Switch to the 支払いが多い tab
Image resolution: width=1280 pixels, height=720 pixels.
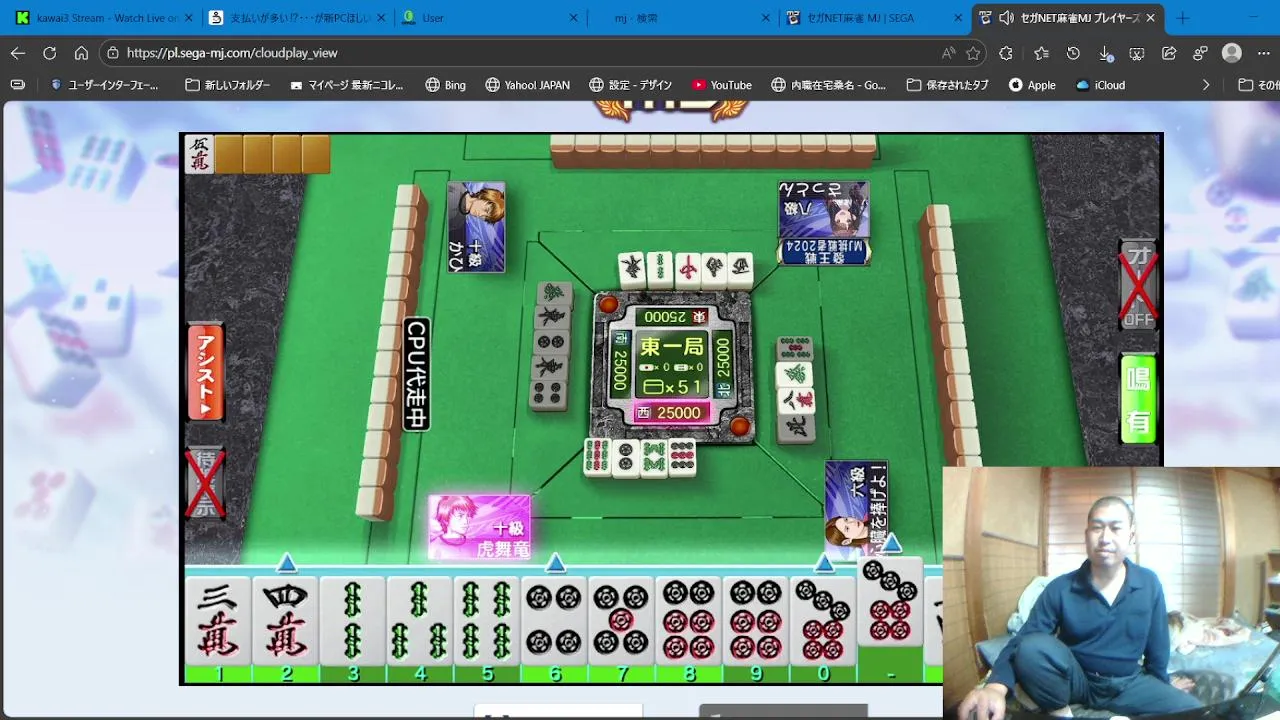pyautogui.click(x=297, y=18)
